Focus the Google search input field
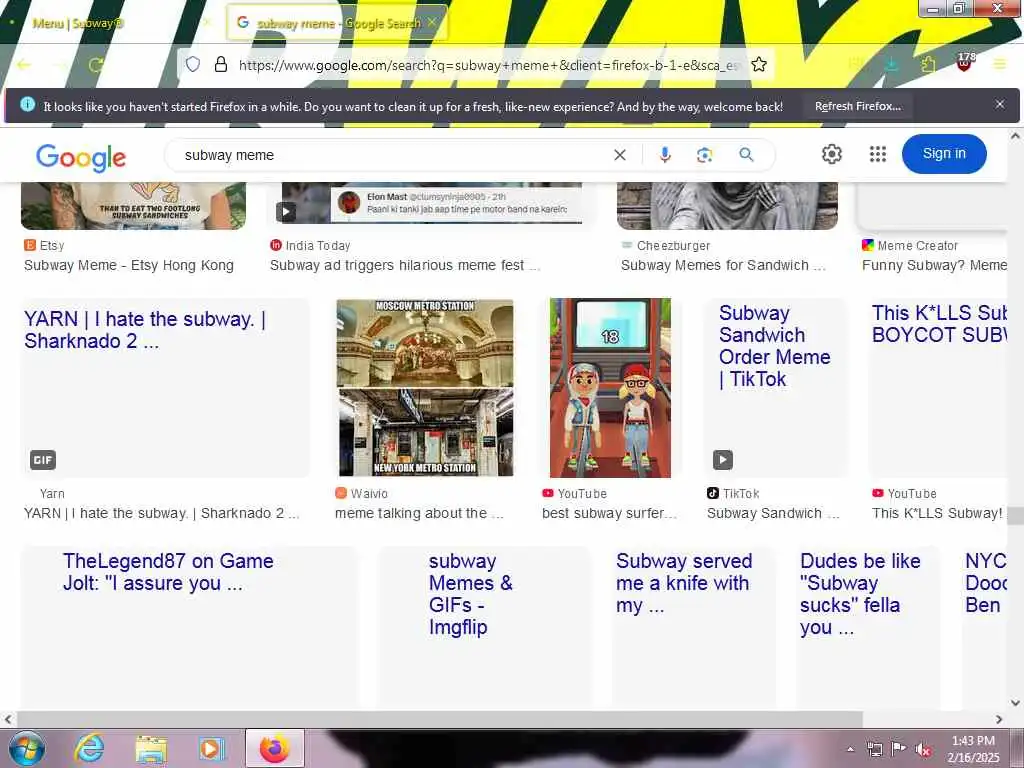This screenshot has height=768, width=1024. point(392,155)
